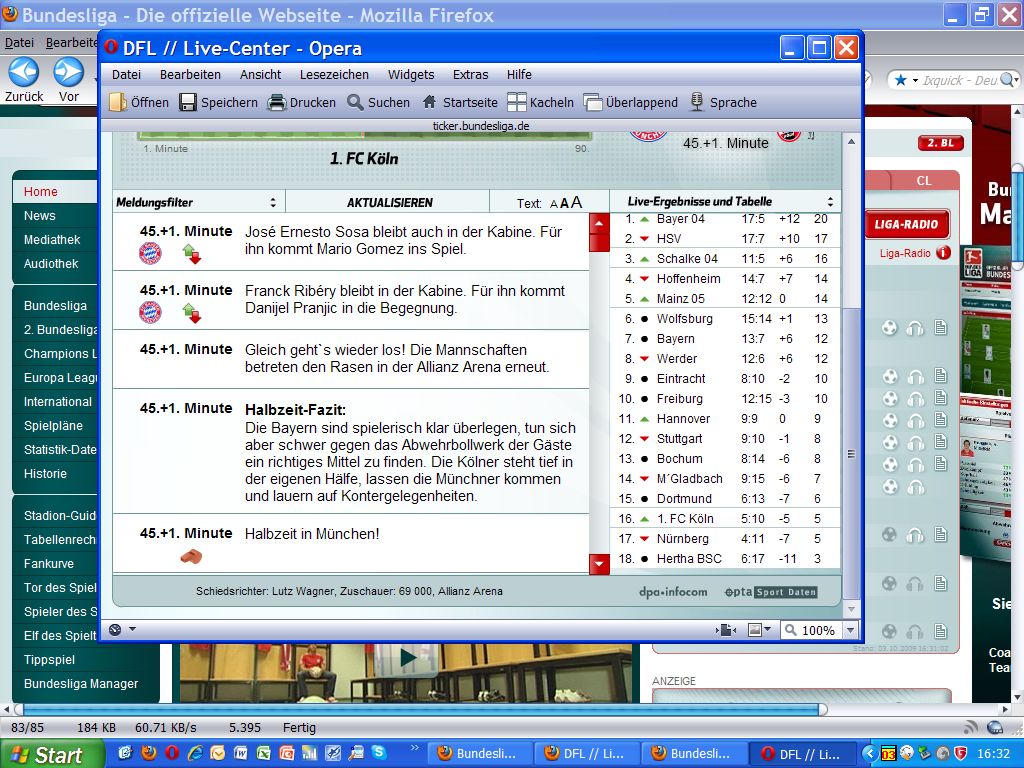Click the Speichern floppy disk icon

click(x=188, y=103)
